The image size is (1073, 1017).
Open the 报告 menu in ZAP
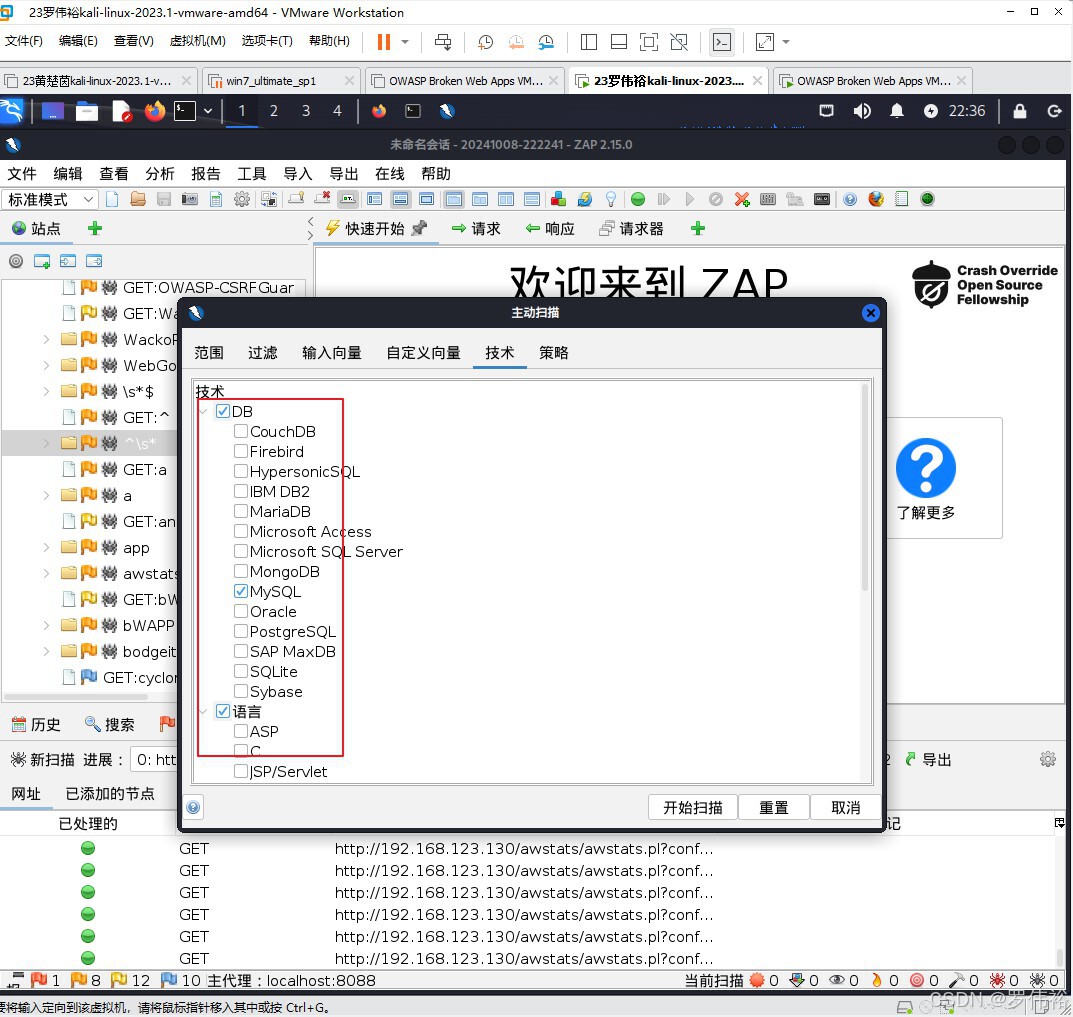pyautogui.click(x=205, y=174)
